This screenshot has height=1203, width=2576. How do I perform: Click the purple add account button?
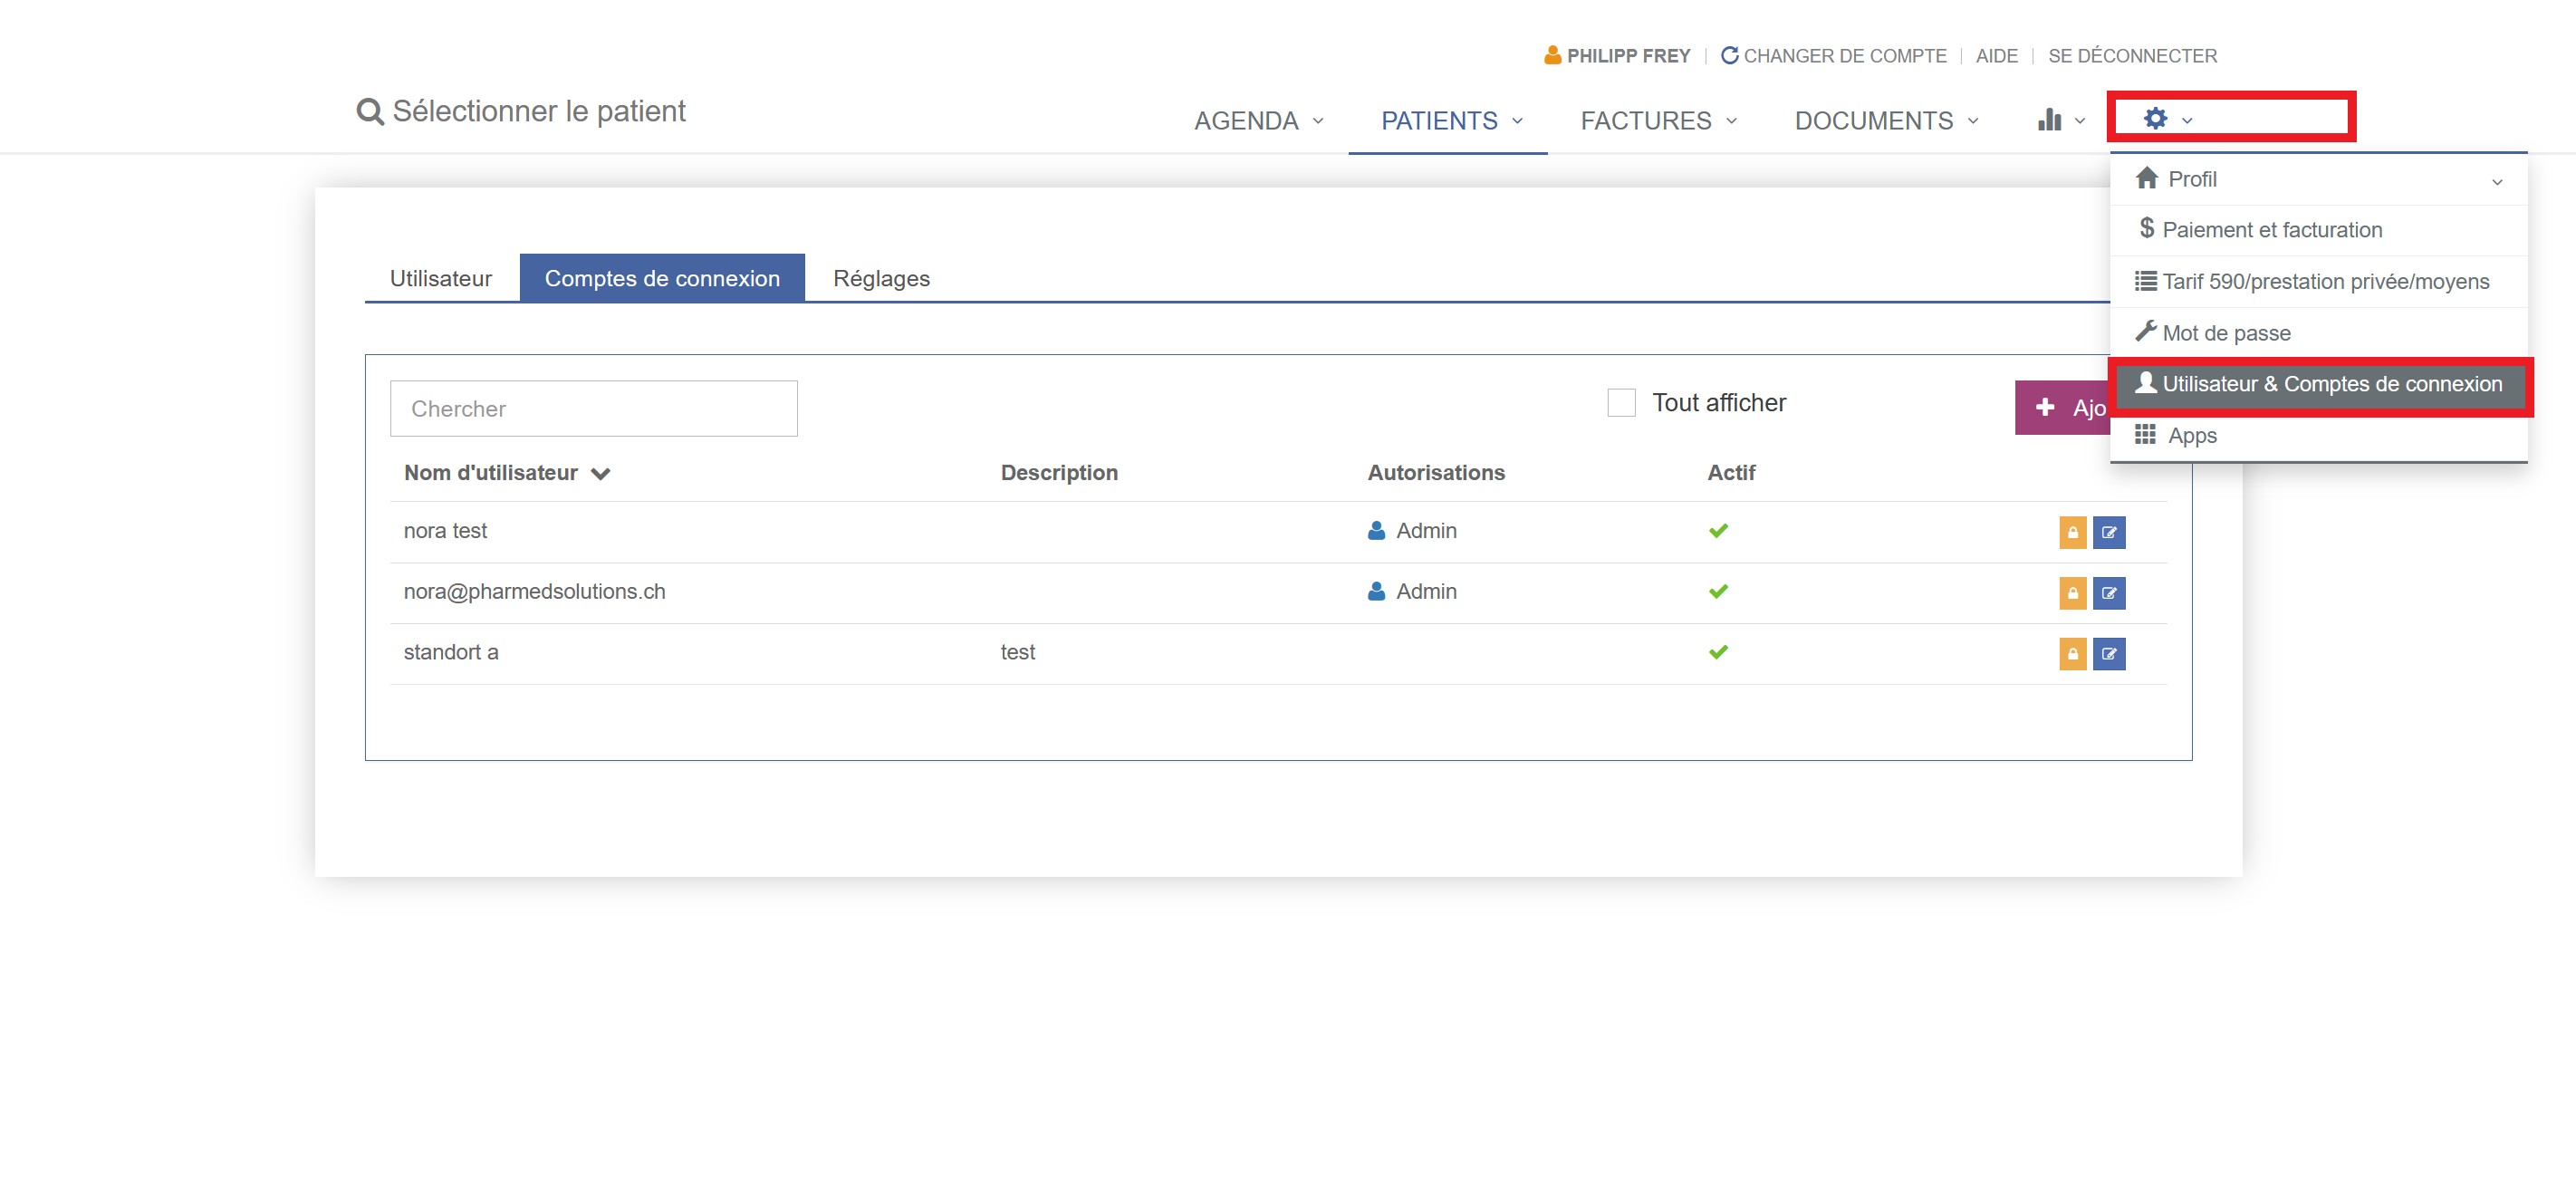[2062, 408]
